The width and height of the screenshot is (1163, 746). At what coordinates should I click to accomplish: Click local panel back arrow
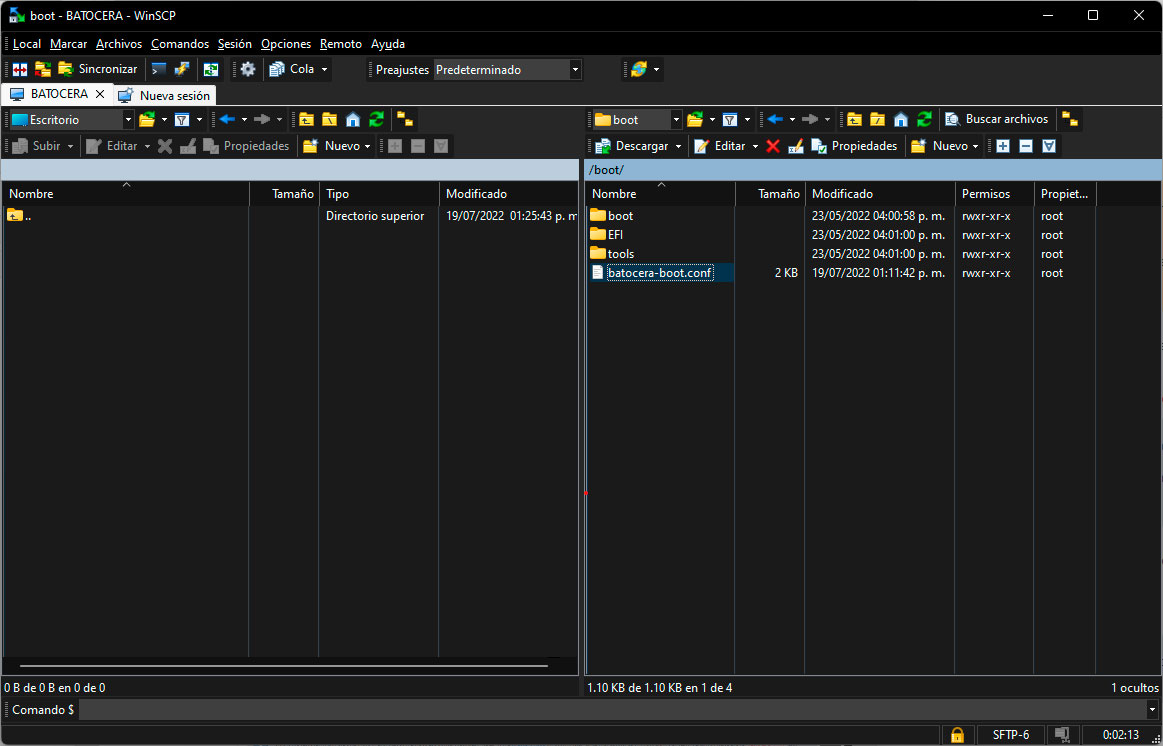pos(228,119)
